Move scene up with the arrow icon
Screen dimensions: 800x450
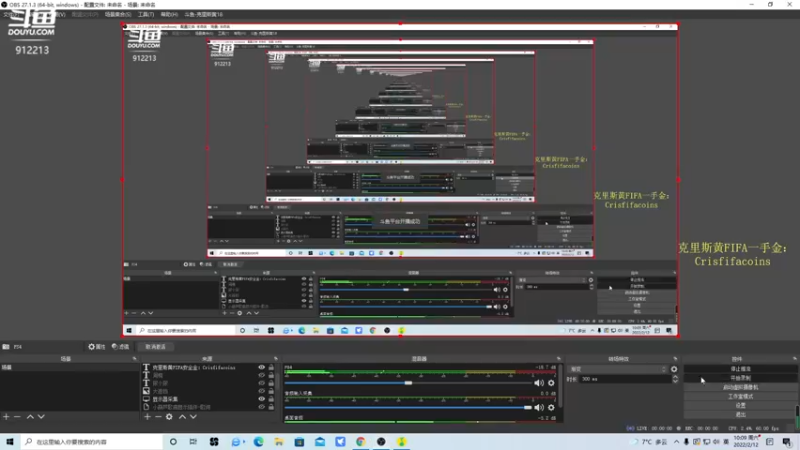pos(30,417)
